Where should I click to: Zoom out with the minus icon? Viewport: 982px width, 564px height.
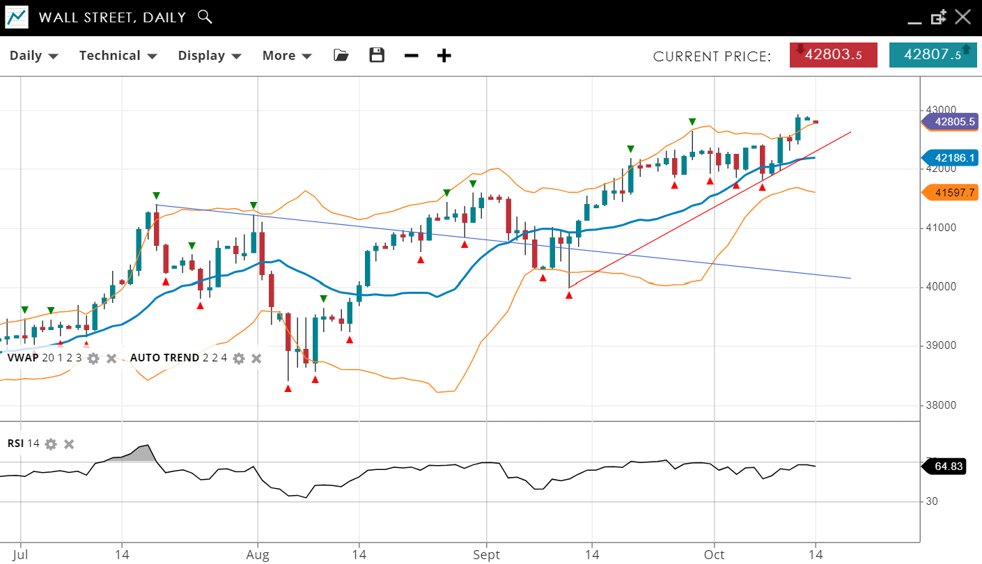[411, 55]
